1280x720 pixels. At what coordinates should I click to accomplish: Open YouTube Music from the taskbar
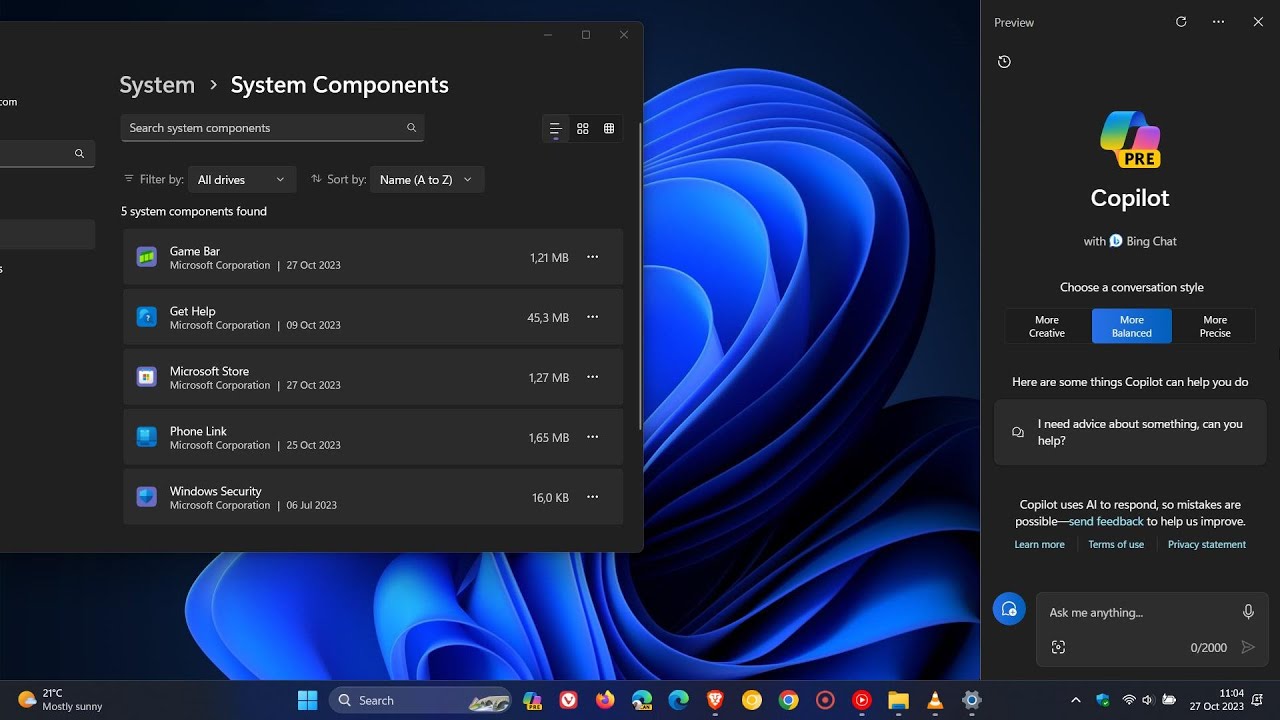pos(862,700)
